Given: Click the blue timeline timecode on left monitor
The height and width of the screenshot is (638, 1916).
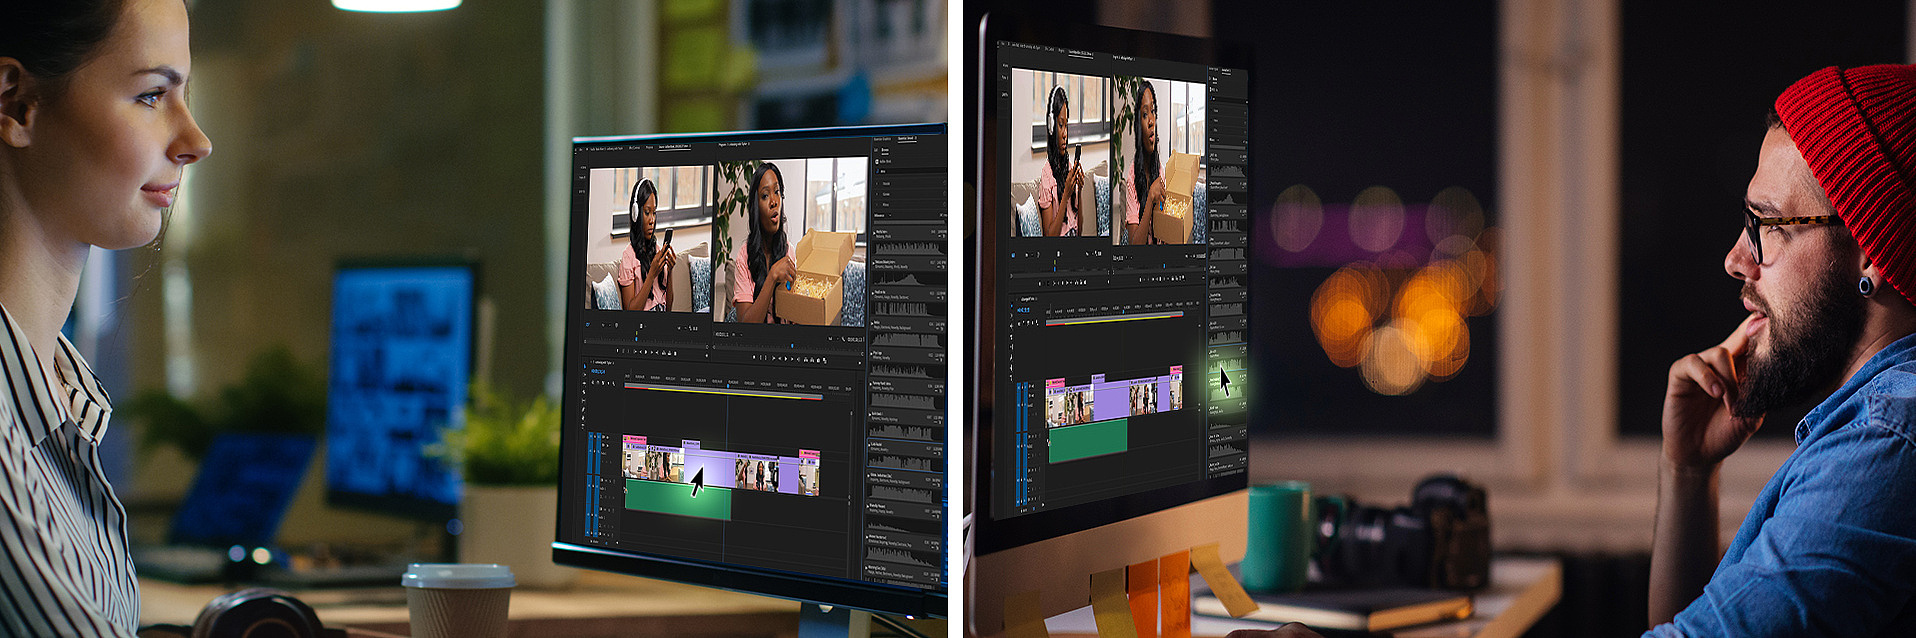Looking at the screenshot, I should click(x=598, y=371).
